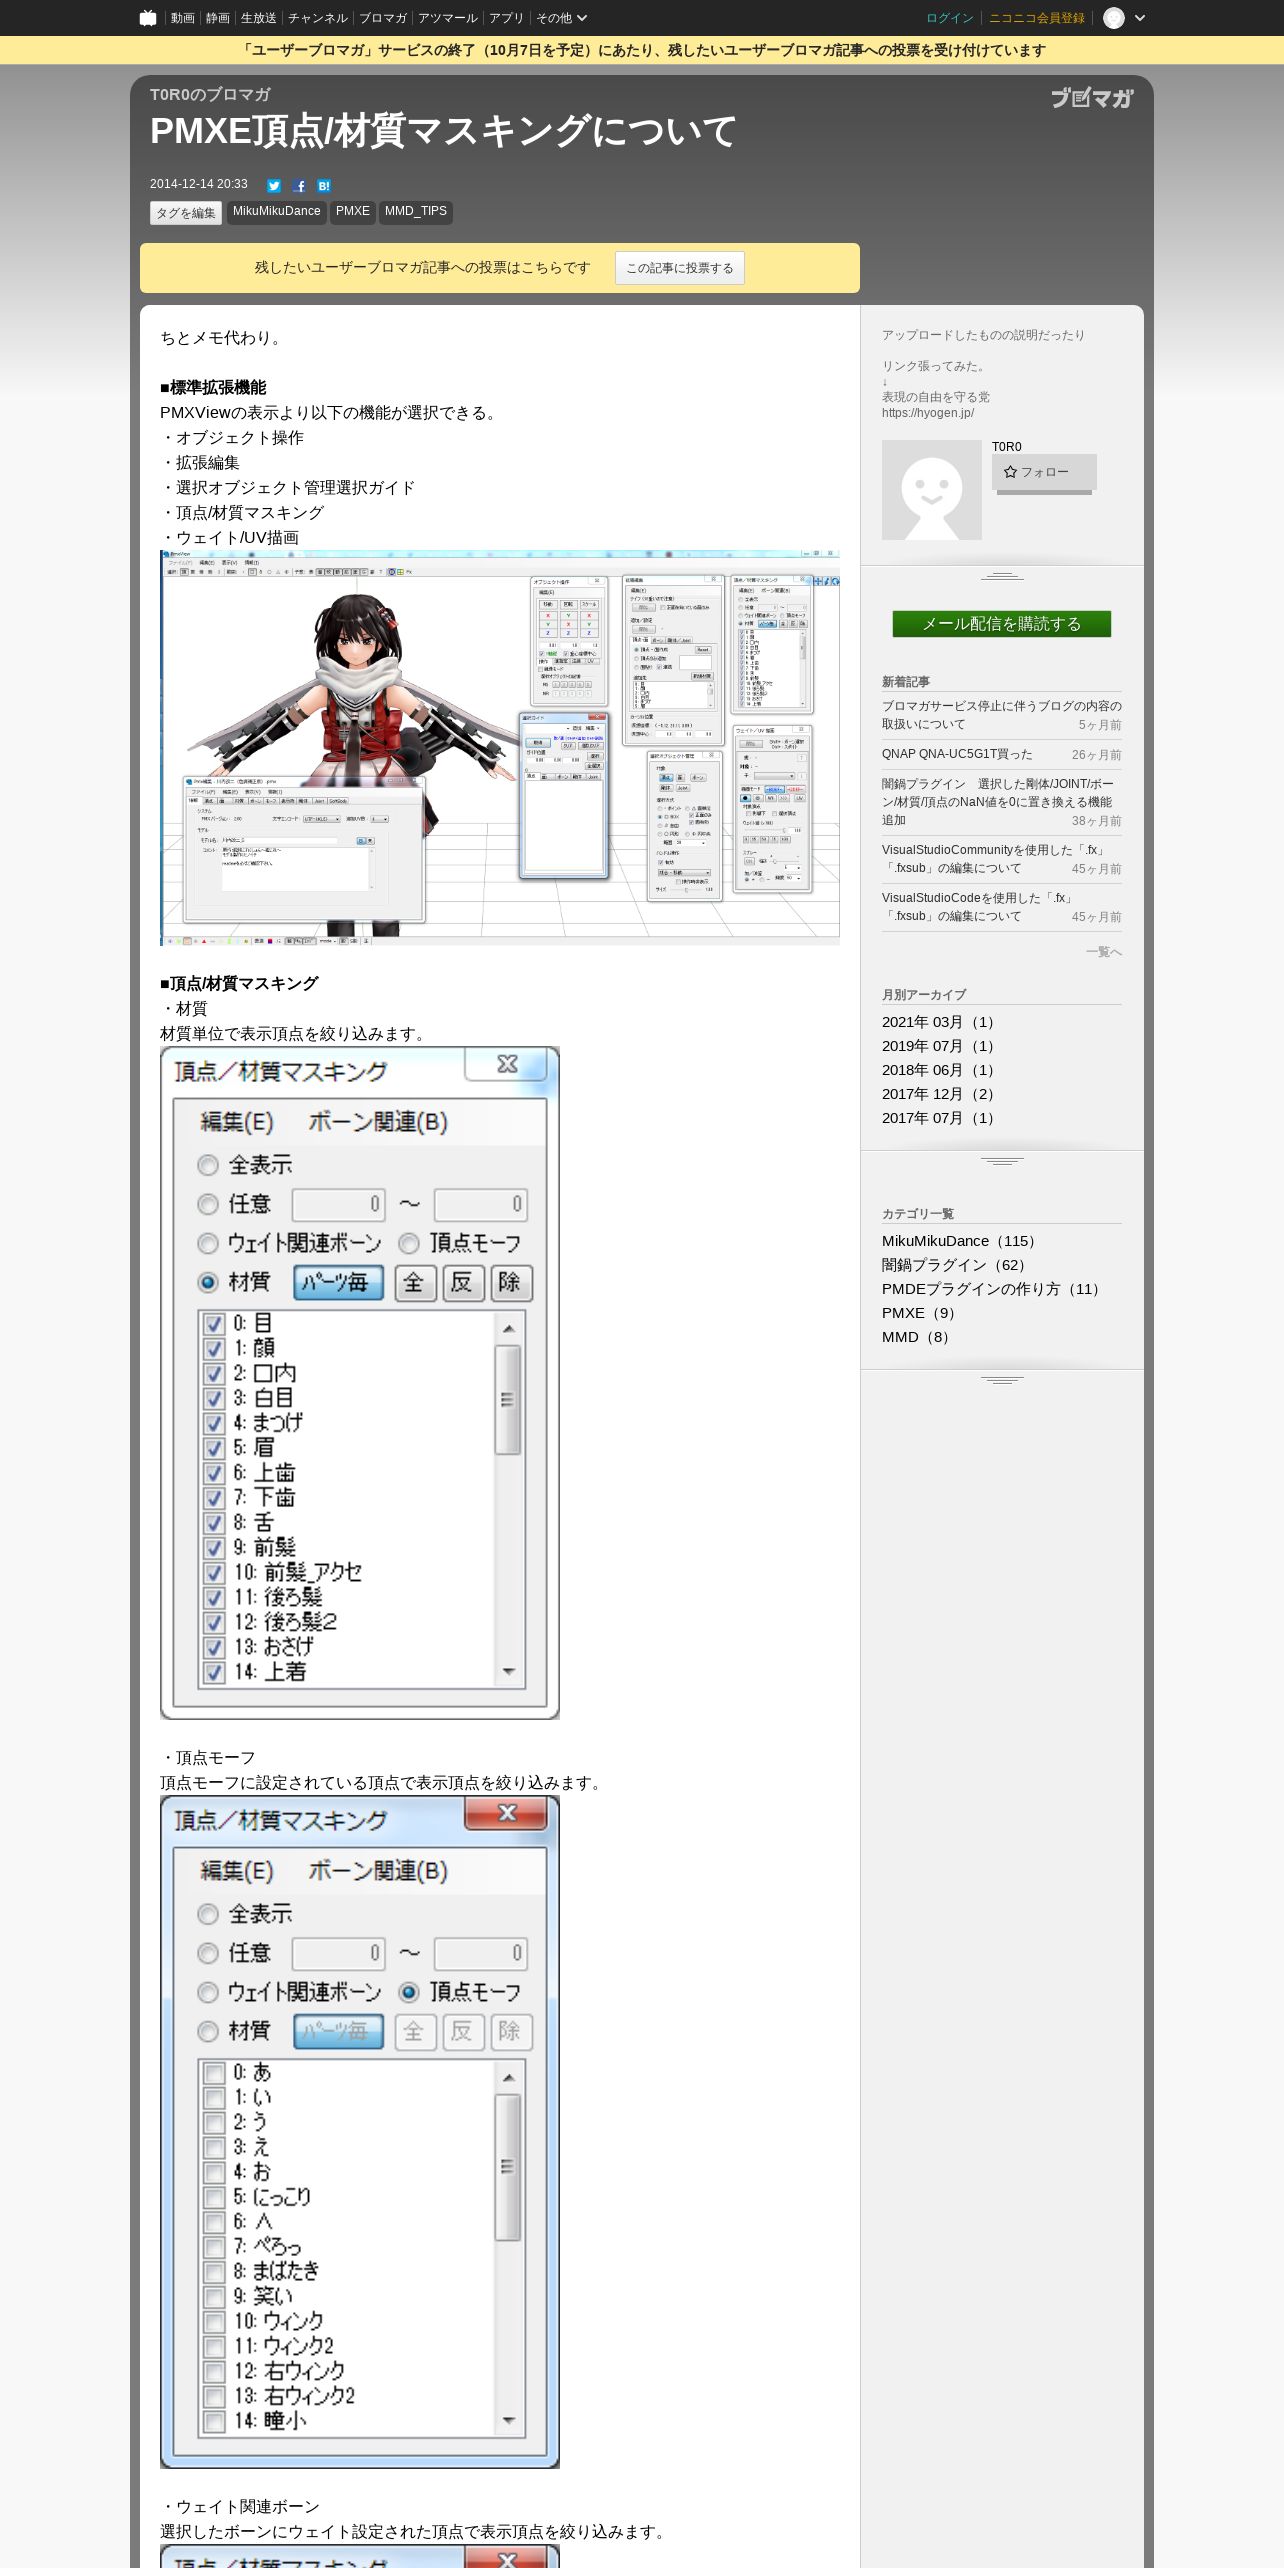Click the yellow service-termination notice banner
1284x2568 pixels.
(642, 50)
